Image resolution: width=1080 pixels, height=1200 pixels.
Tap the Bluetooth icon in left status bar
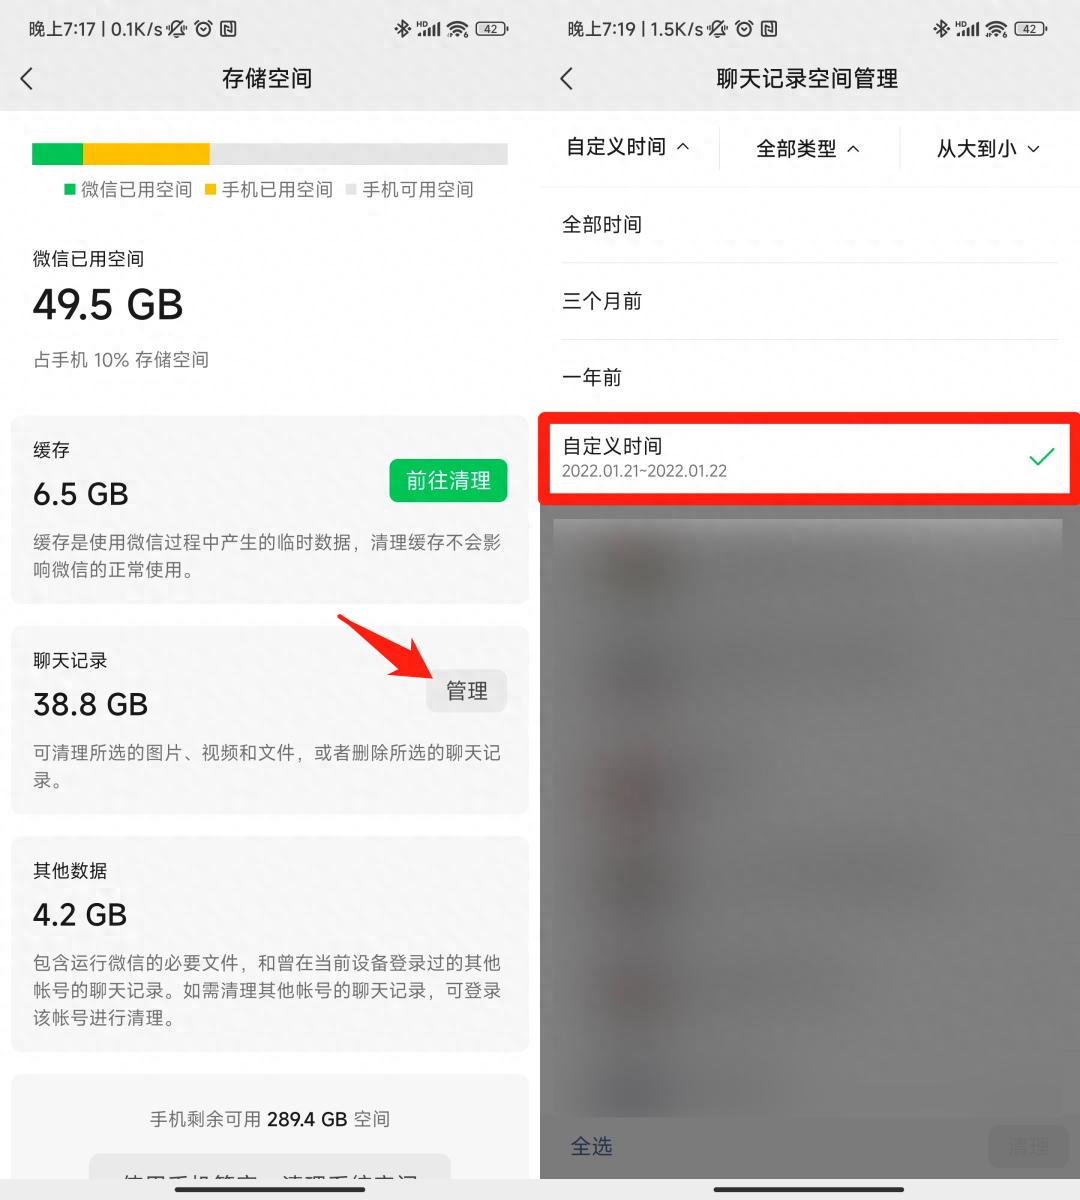[402, 29]
